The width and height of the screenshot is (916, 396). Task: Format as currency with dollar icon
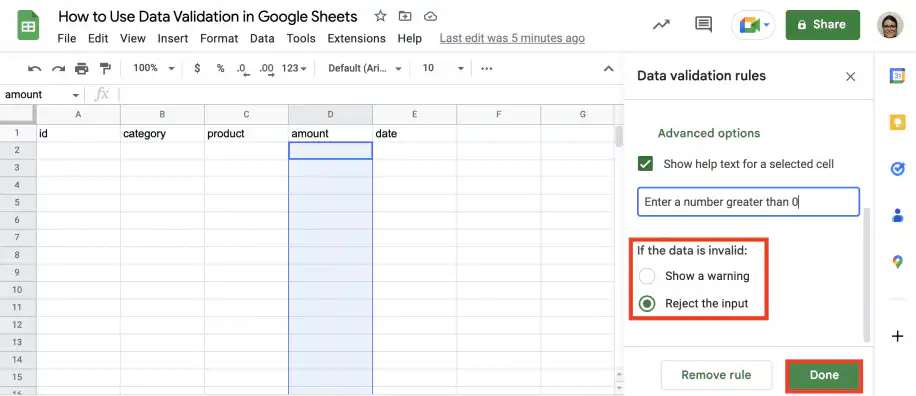point(197,68)
